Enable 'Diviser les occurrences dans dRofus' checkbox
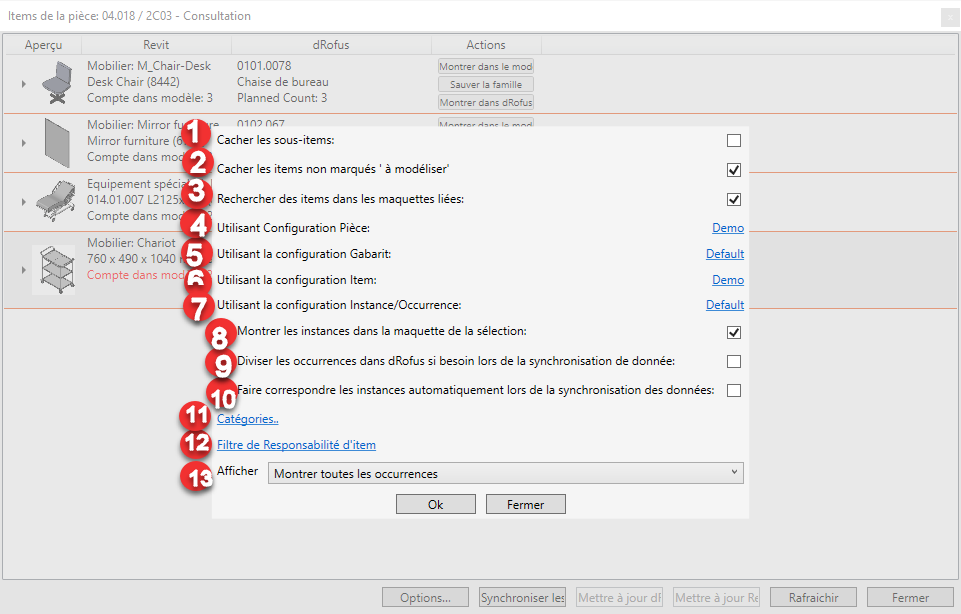961x614 pixels. (x=734, y=361)
